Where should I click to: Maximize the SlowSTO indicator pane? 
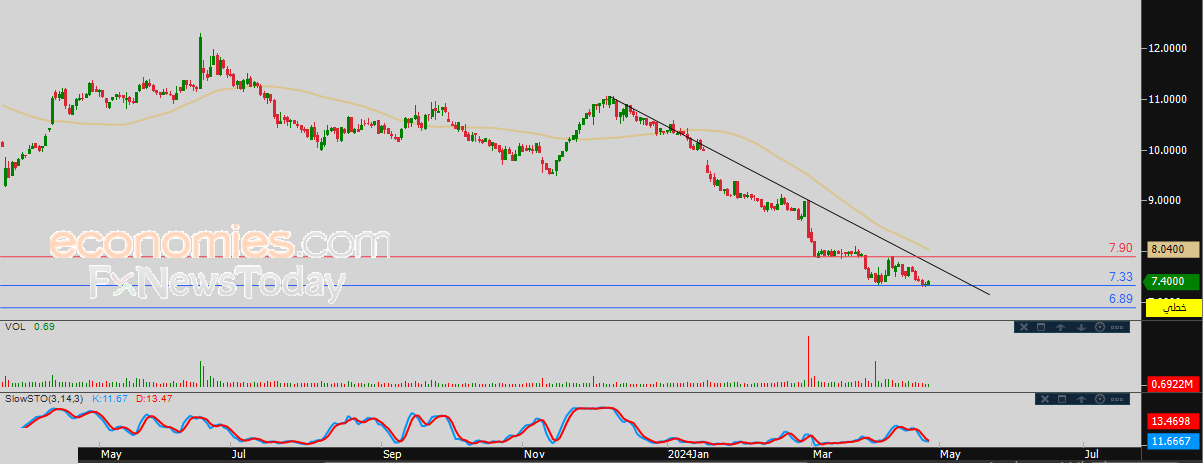coord(1062,399)
